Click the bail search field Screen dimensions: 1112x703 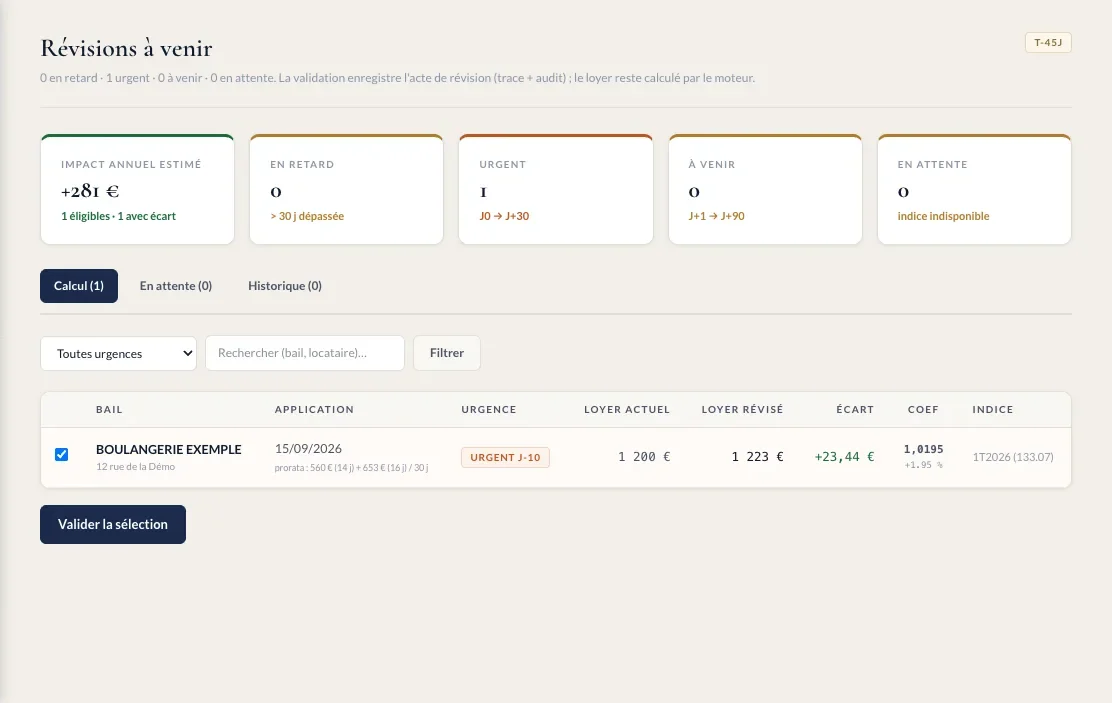click(x=305, y=353)
